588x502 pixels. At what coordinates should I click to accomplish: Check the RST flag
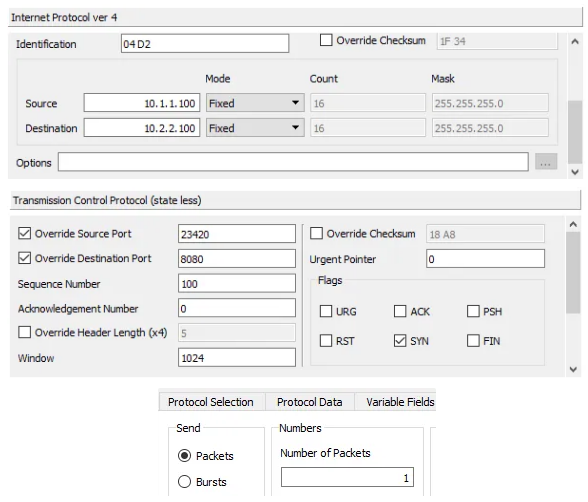pyautogui.click(x=326, y=341)
